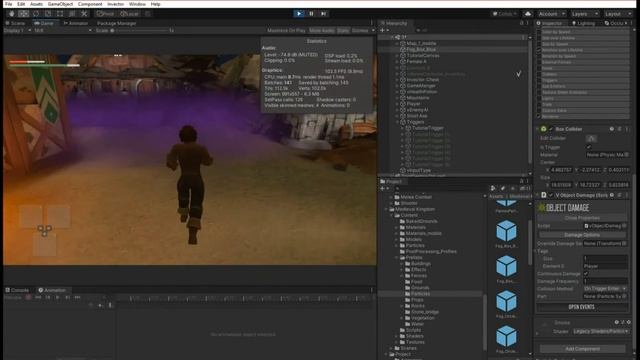This screenshot has width=640, height=360.
Task: Select the Rect transform tool
Action: [x=60, y=14]
